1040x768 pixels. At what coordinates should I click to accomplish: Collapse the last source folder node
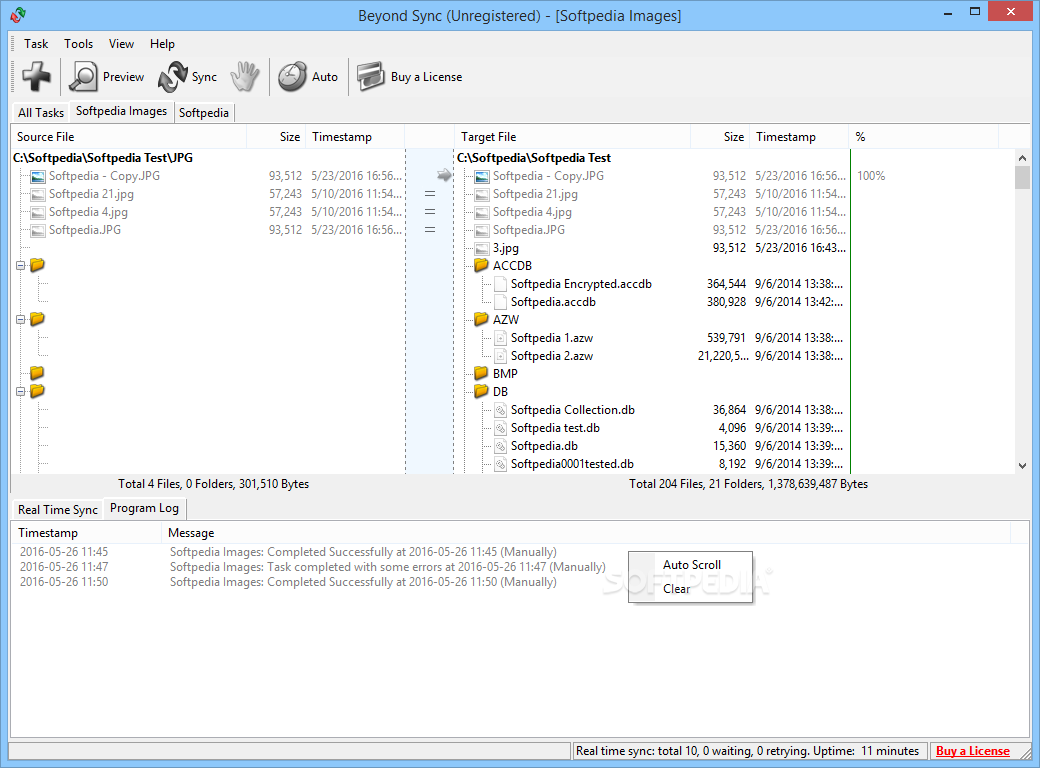pos(21,391)
